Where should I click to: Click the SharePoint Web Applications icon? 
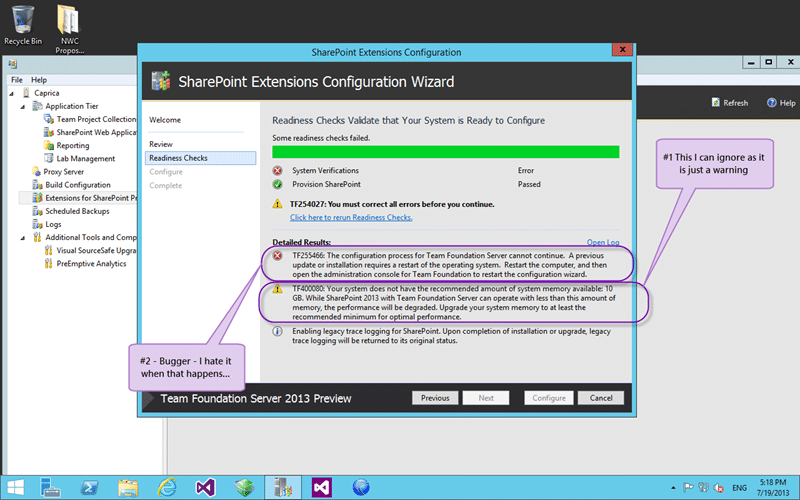(48, 132)
